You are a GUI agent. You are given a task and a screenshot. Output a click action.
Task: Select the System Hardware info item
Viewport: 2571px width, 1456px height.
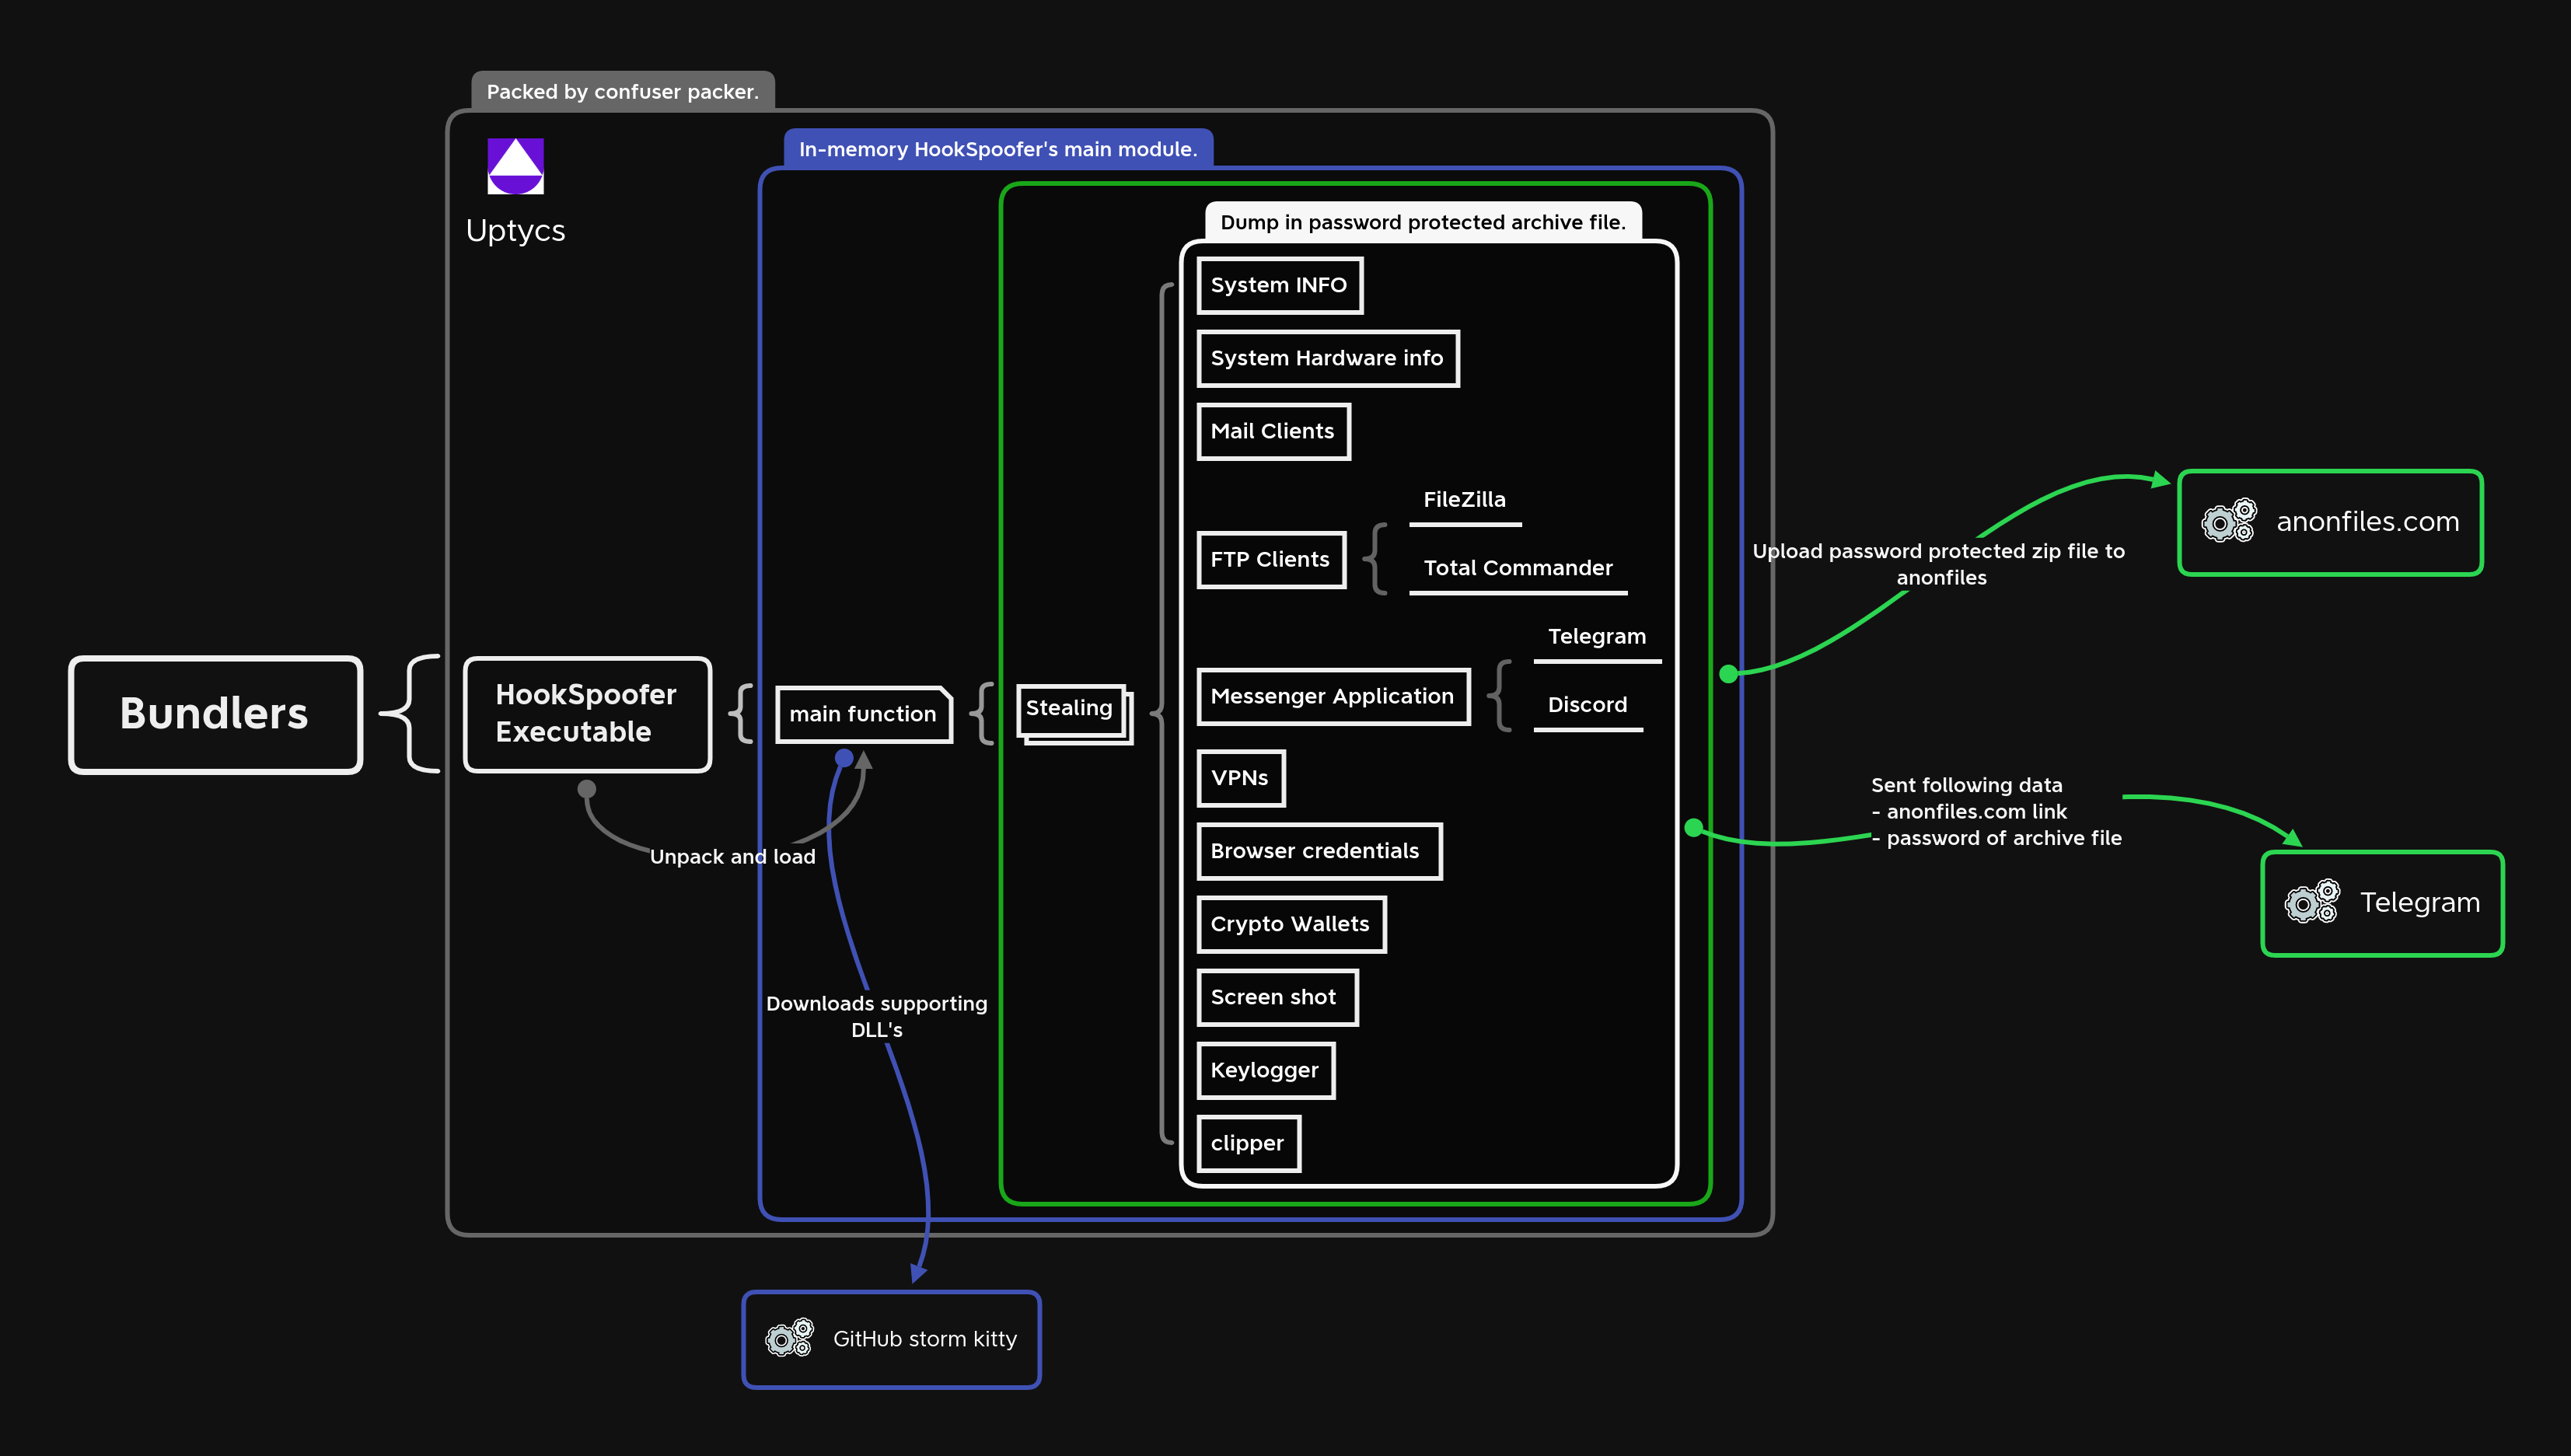click(x=1327, y=358)
